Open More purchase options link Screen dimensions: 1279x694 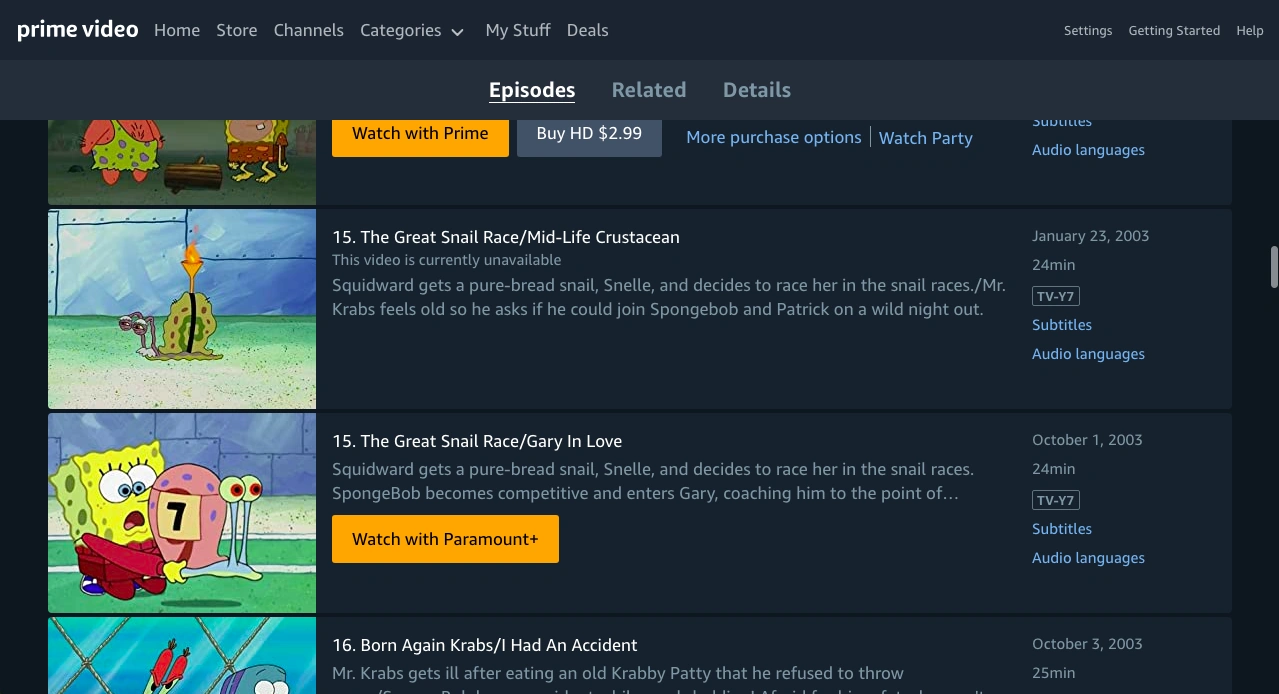[x=774, y=137]
